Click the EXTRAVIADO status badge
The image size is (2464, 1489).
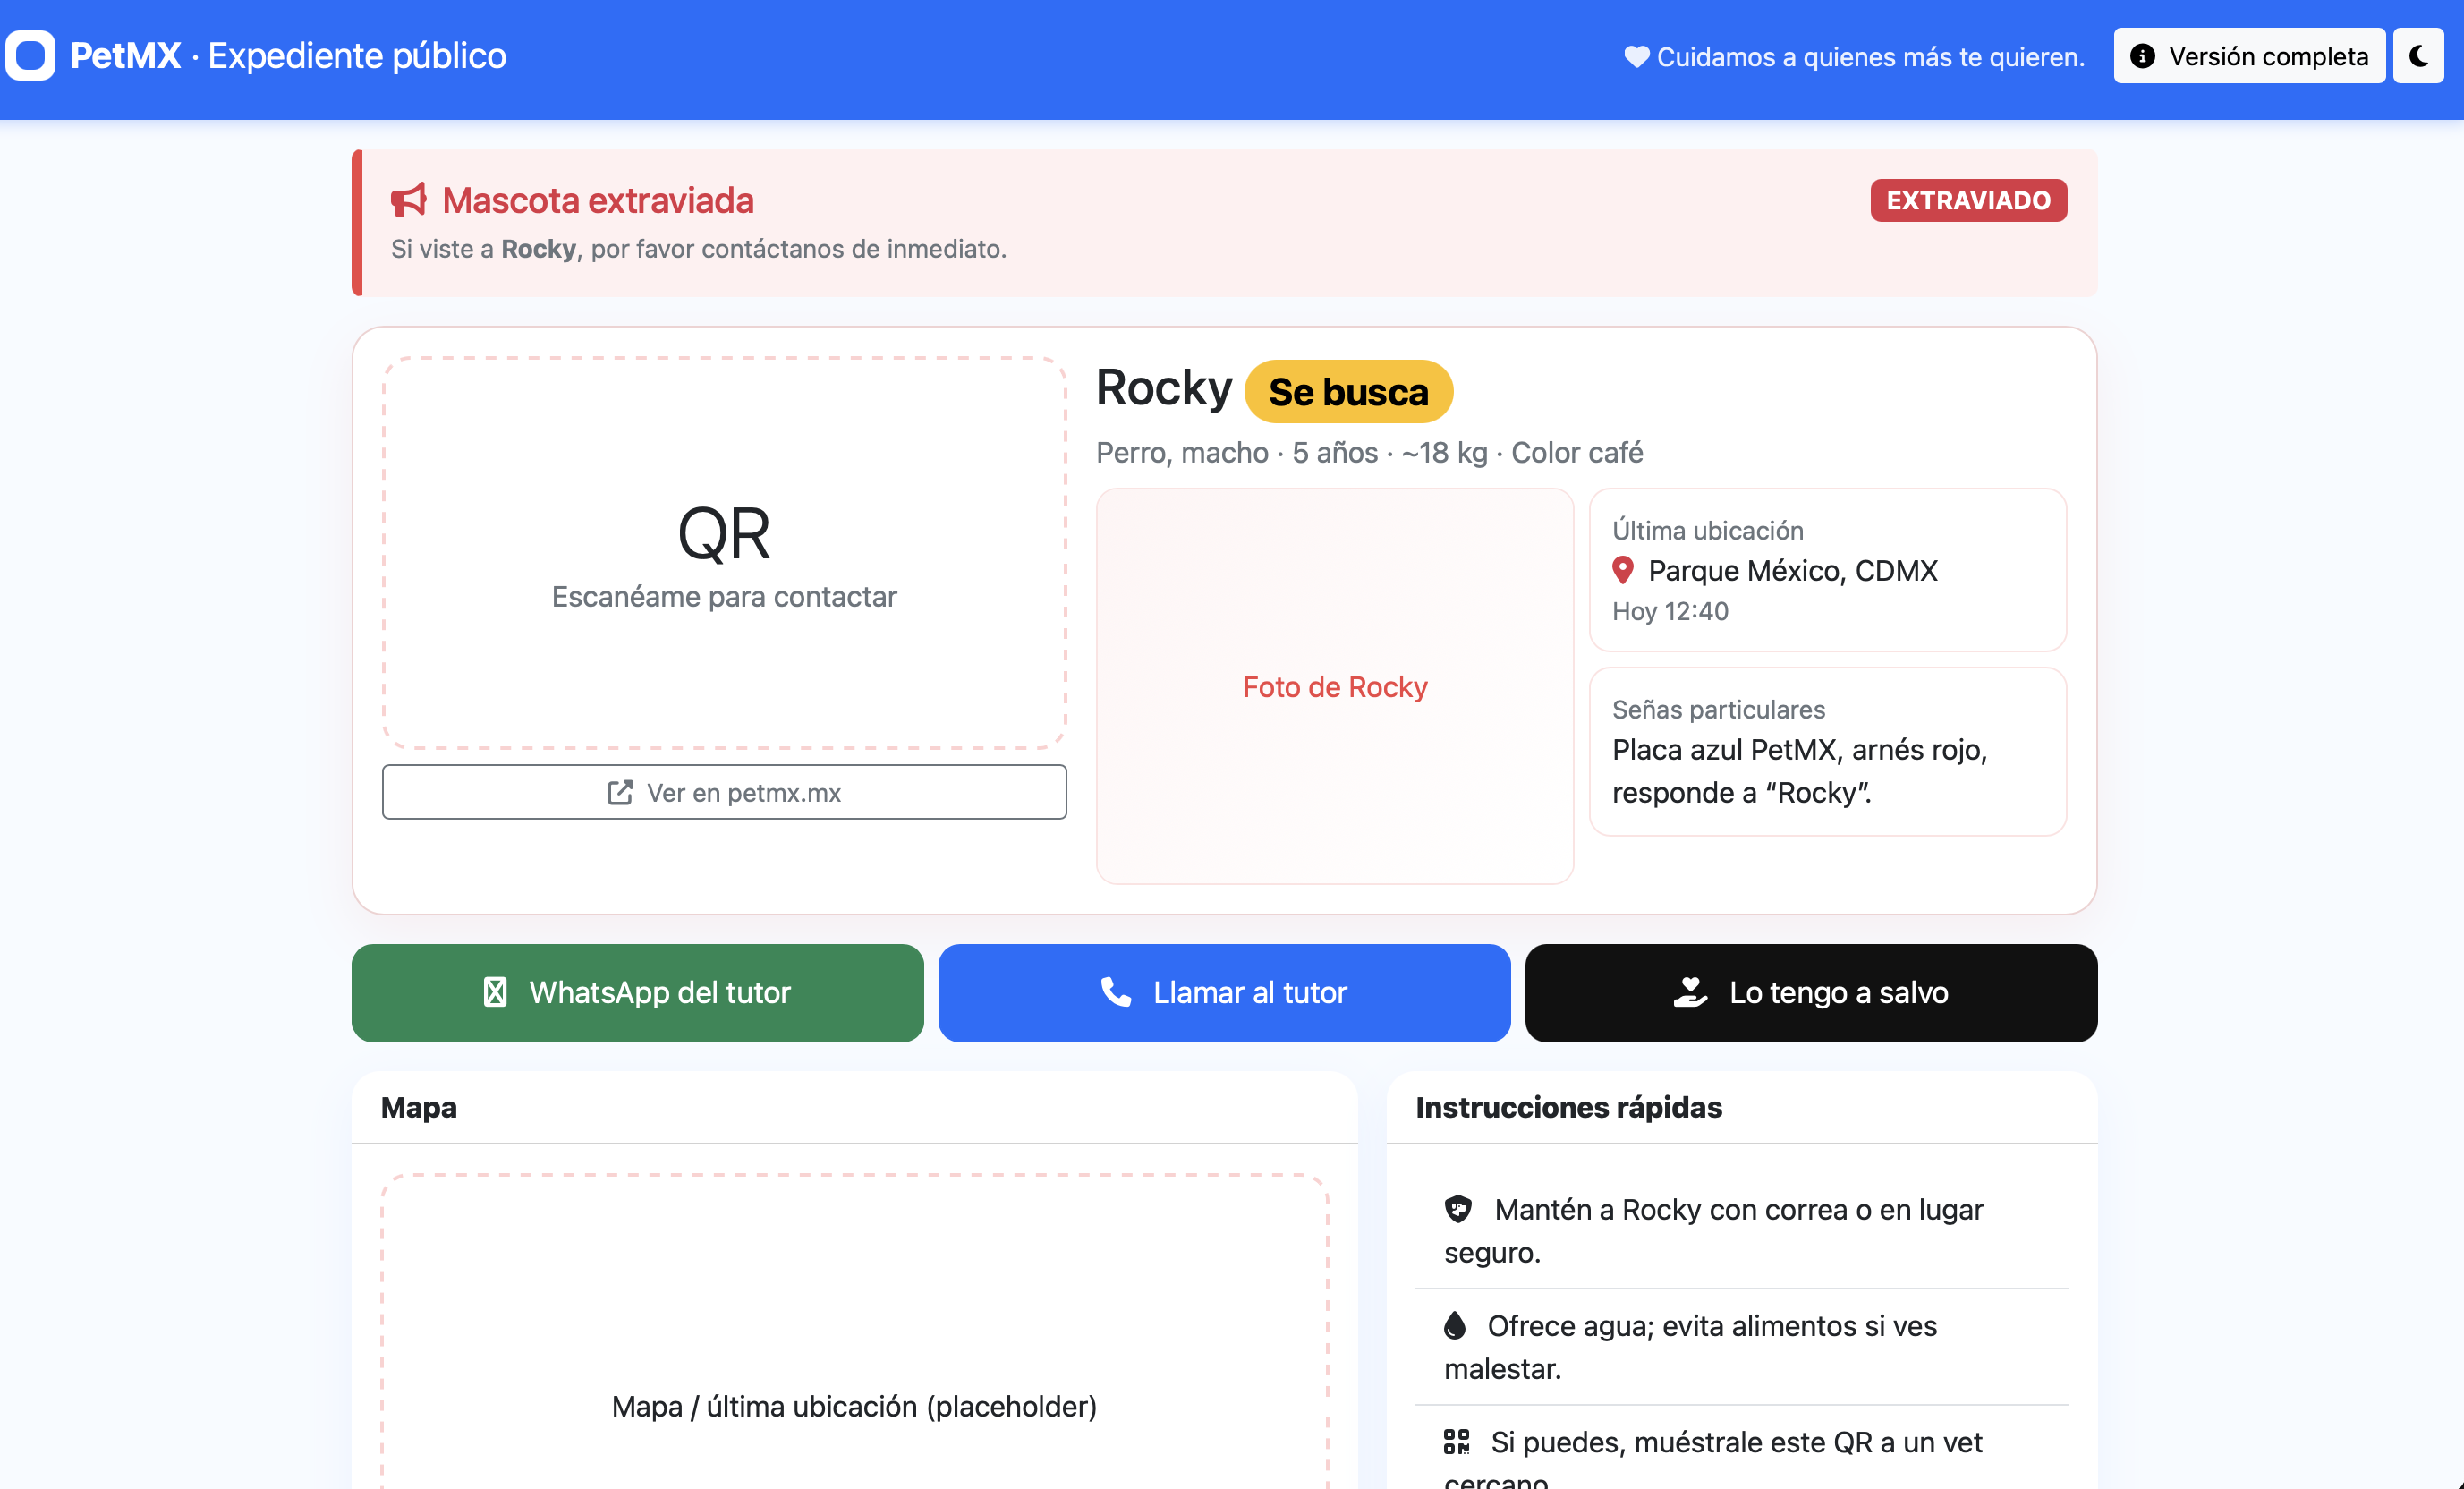point(1967,200)
